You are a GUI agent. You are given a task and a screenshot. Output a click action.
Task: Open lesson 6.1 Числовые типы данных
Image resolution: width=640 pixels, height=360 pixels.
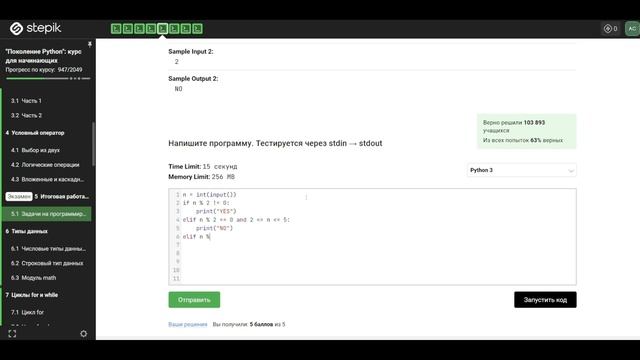[x=49, y=249]
